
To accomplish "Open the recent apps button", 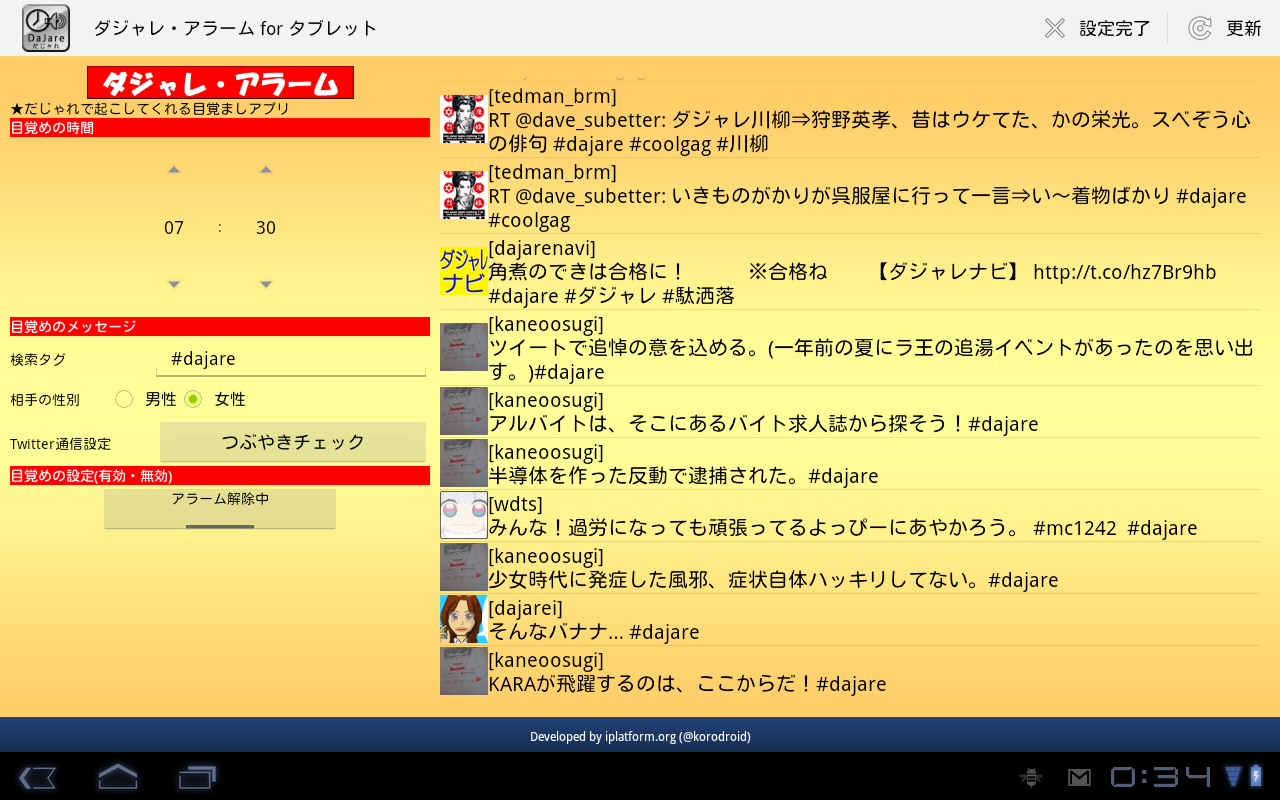I will coord(197,777).
